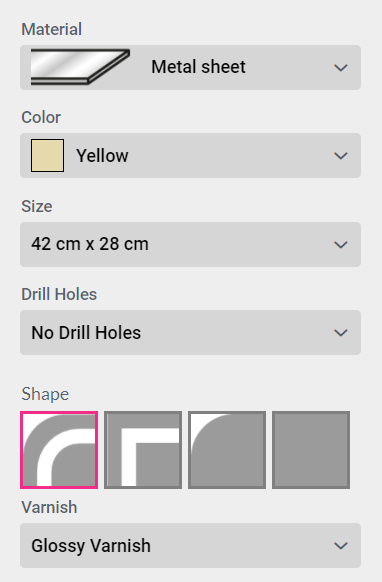This screenshot has width=382, height=582.
Task: Click the metal sheet material preview image
Action: 80,67
